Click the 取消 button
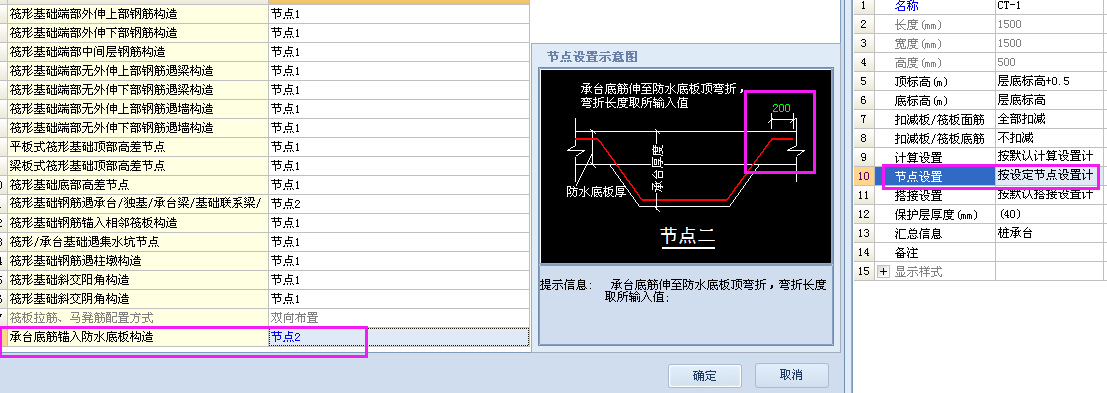 791,375
